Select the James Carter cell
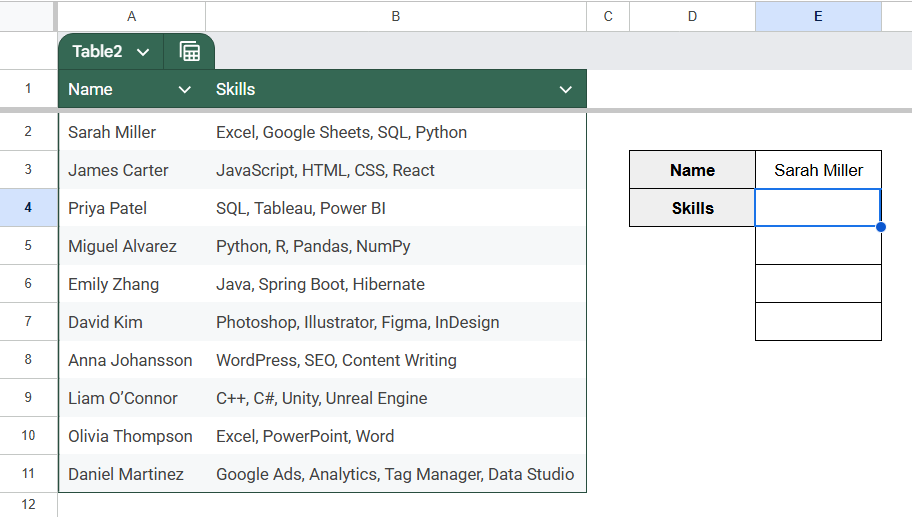912x517 pixels. click(x=131, y=170)
